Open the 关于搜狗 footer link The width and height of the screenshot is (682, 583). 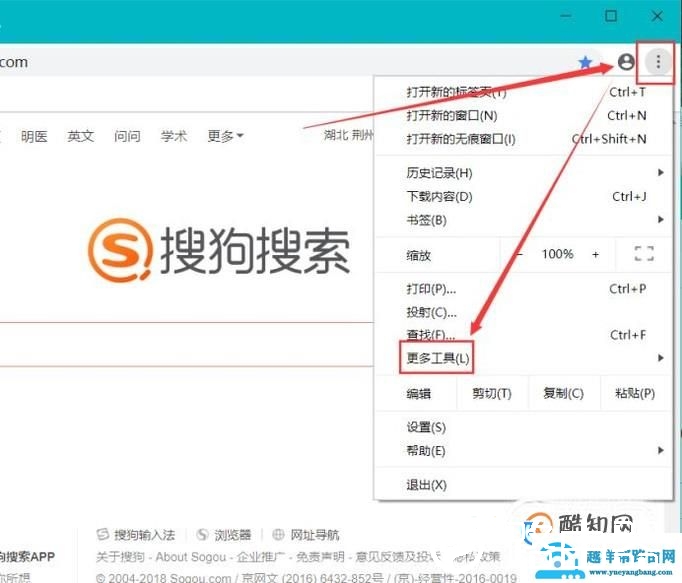click(120, 557)
